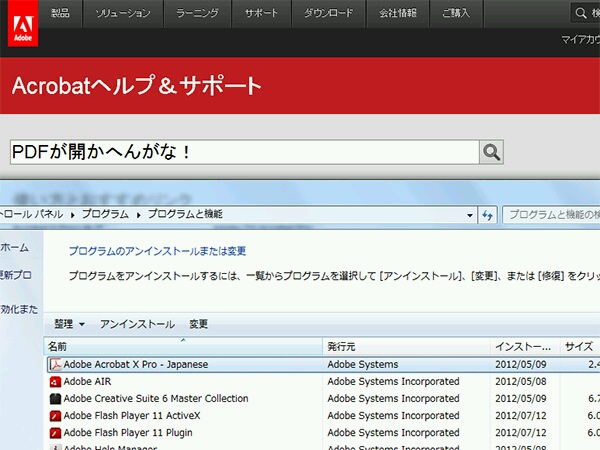Sort by the インストール date column header
600x450 pixels.
(525, 347)
